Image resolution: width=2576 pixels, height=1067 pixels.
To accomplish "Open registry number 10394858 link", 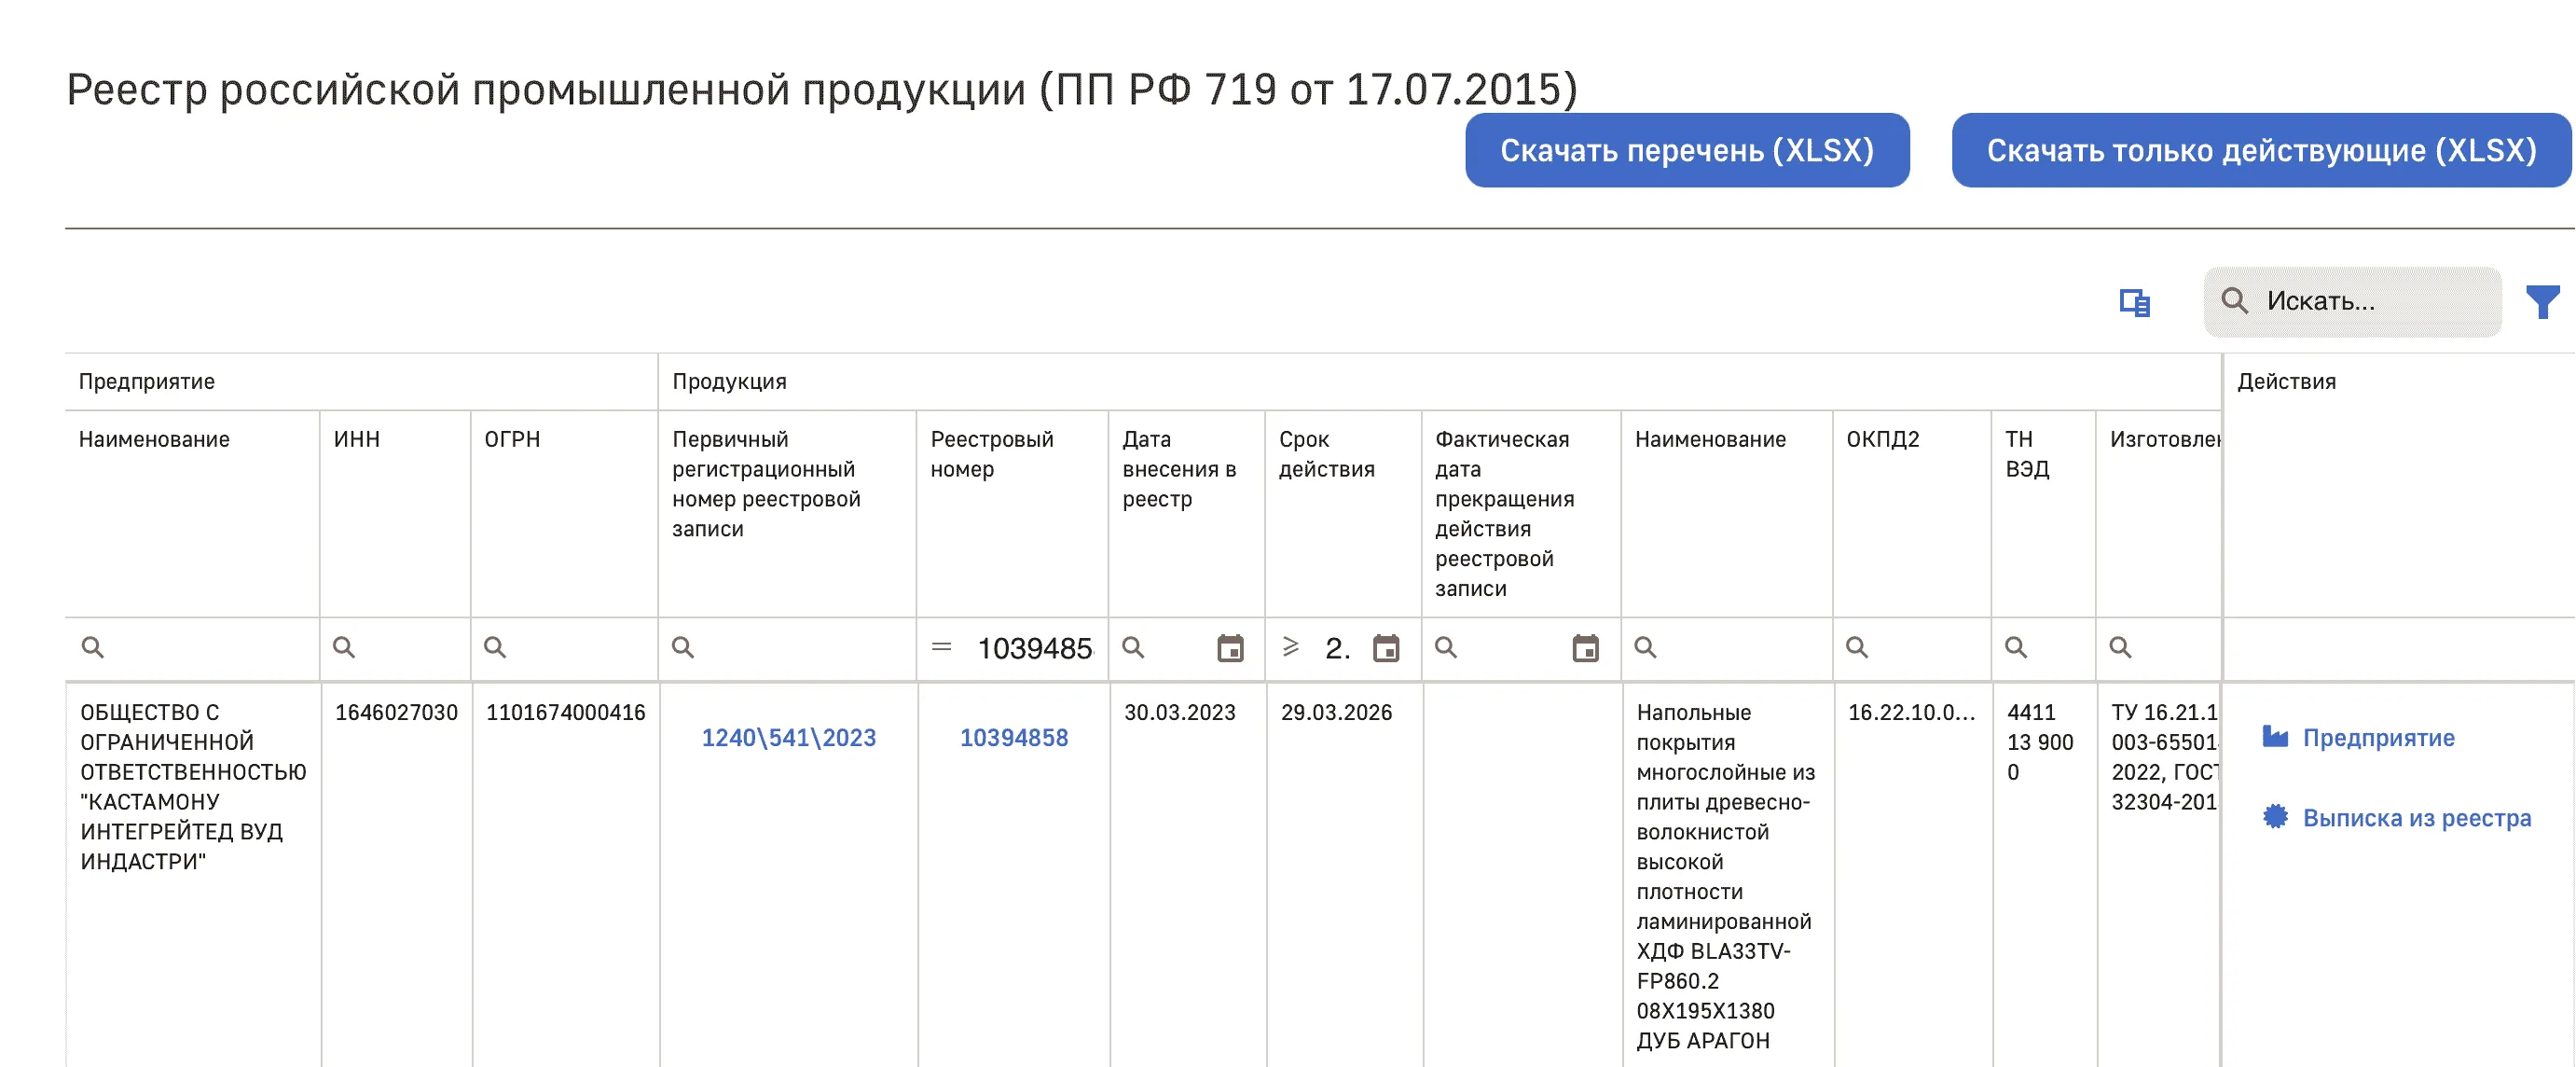I will tap(1014, 738).
